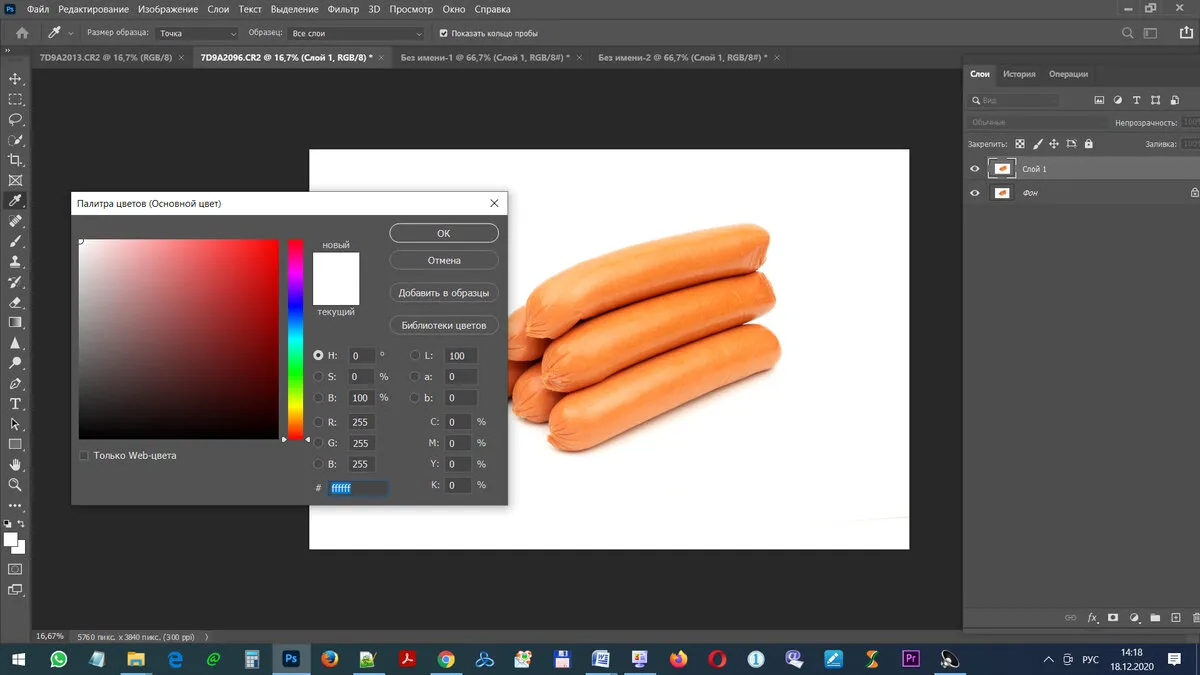The height and width of the screenshot is (675, 1200).
Task: Select the Eraser tool
Action: click(x=15, y=302)
